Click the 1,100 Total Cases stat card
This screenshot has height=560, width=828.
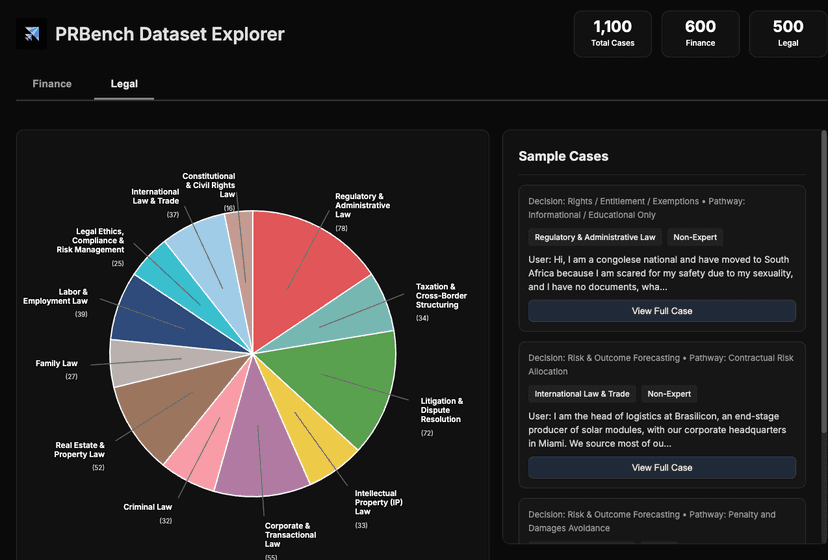click(612, 34)
